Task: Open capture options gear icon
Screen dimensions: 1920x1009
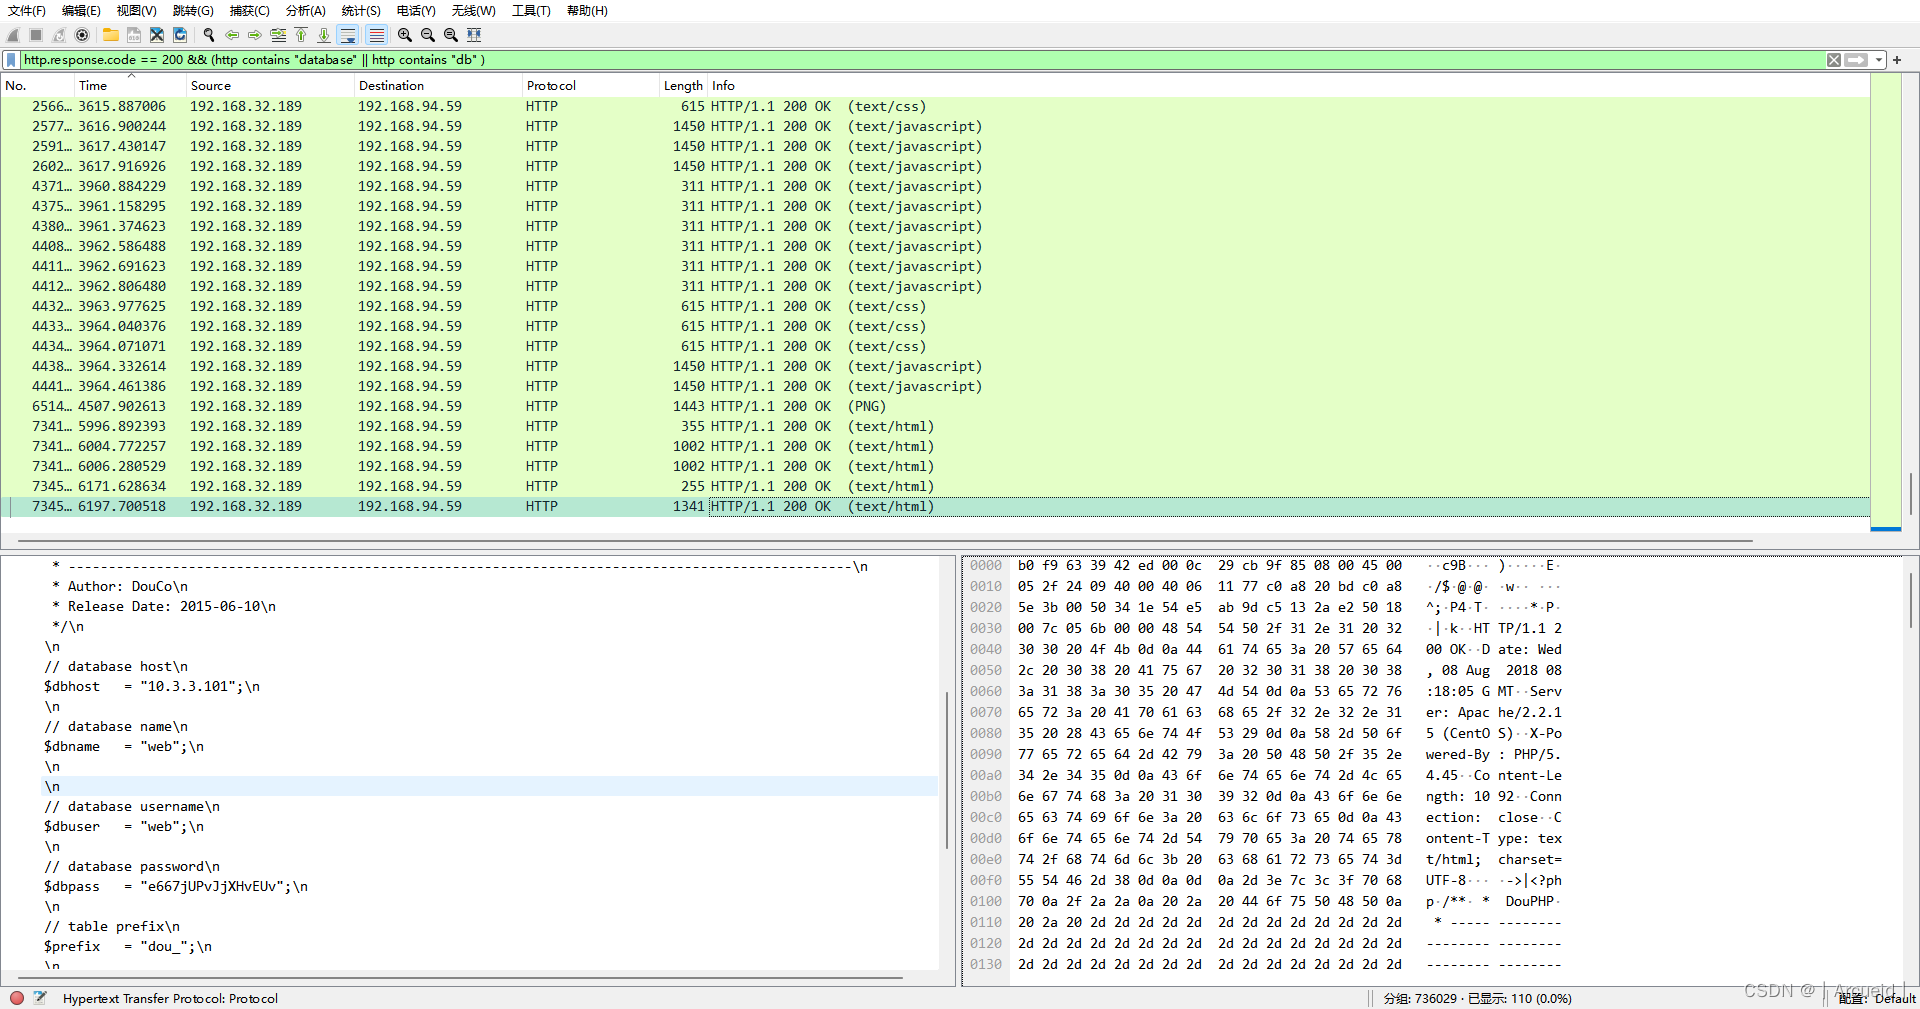Action: (82, 35)
